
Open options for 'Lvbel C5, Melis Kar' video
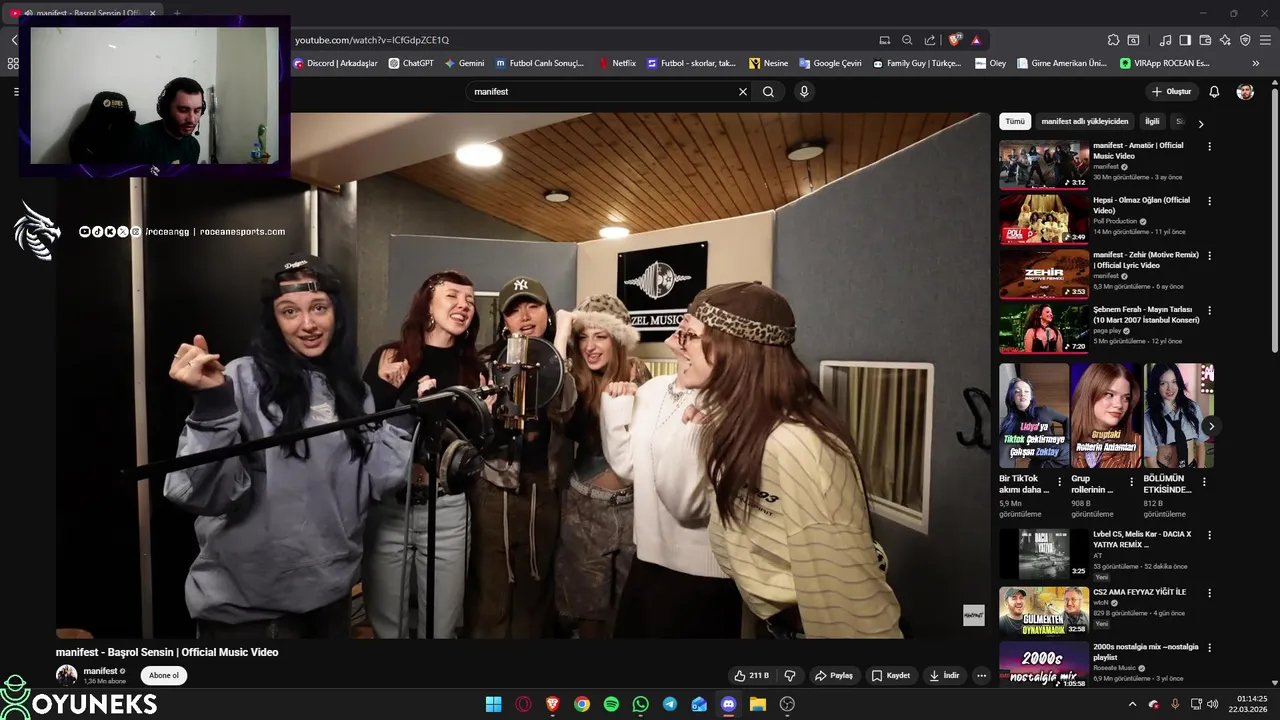pos(1209,535)
